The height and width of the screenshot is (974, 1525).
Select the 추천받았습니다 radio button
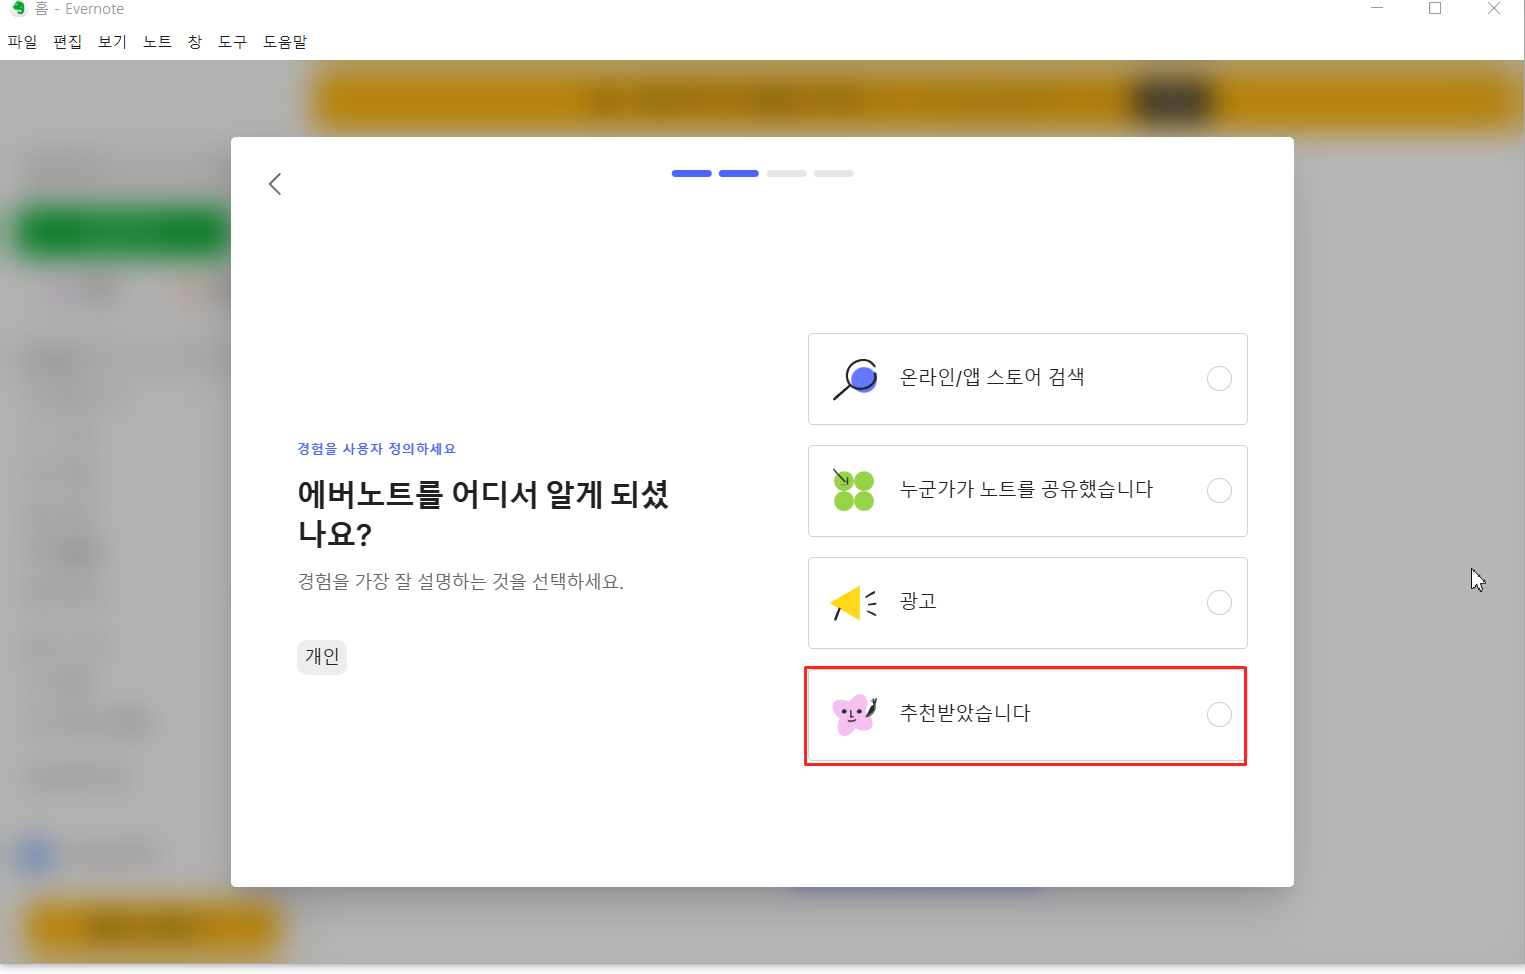(1219, 715)
